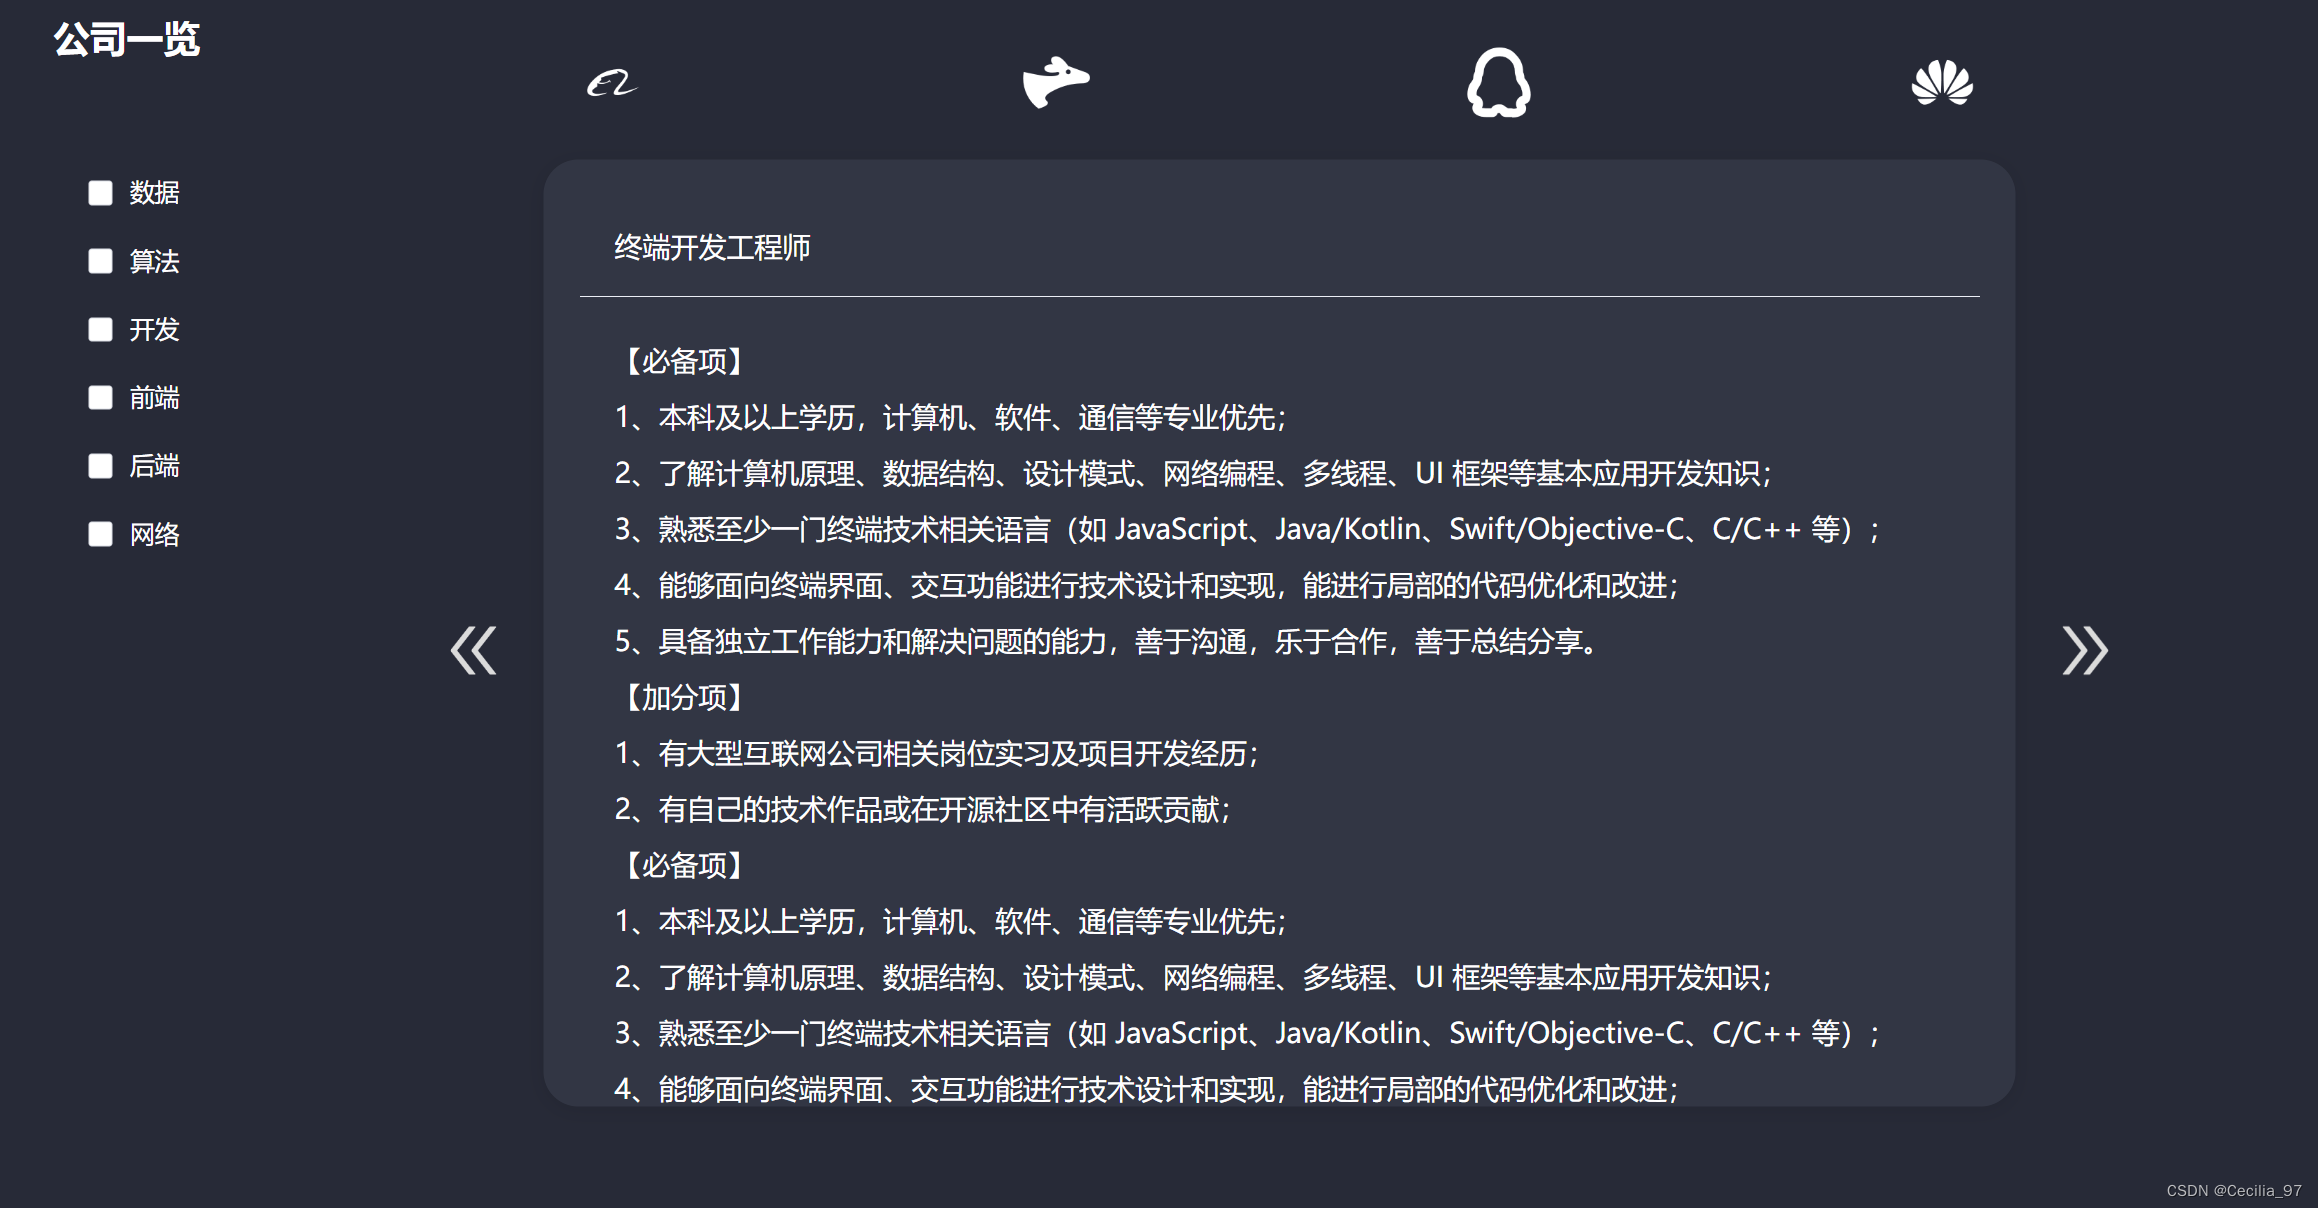Click the CSDN @Cecilia_97 watermark

pyautogui.click(x=2233, y=1190)
